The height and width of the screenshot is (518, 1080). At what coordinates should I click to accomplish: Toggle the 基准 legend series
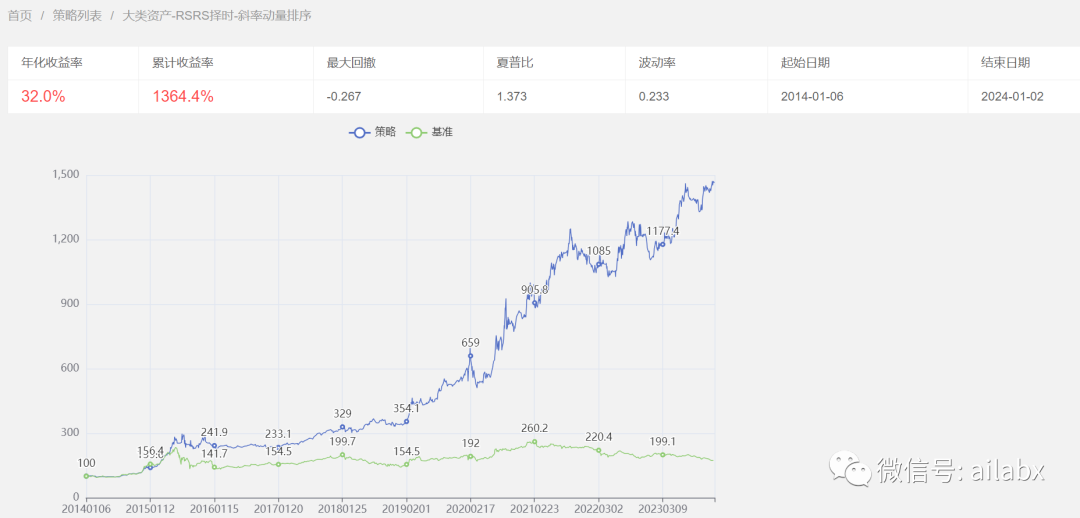[x=430, y=132]
